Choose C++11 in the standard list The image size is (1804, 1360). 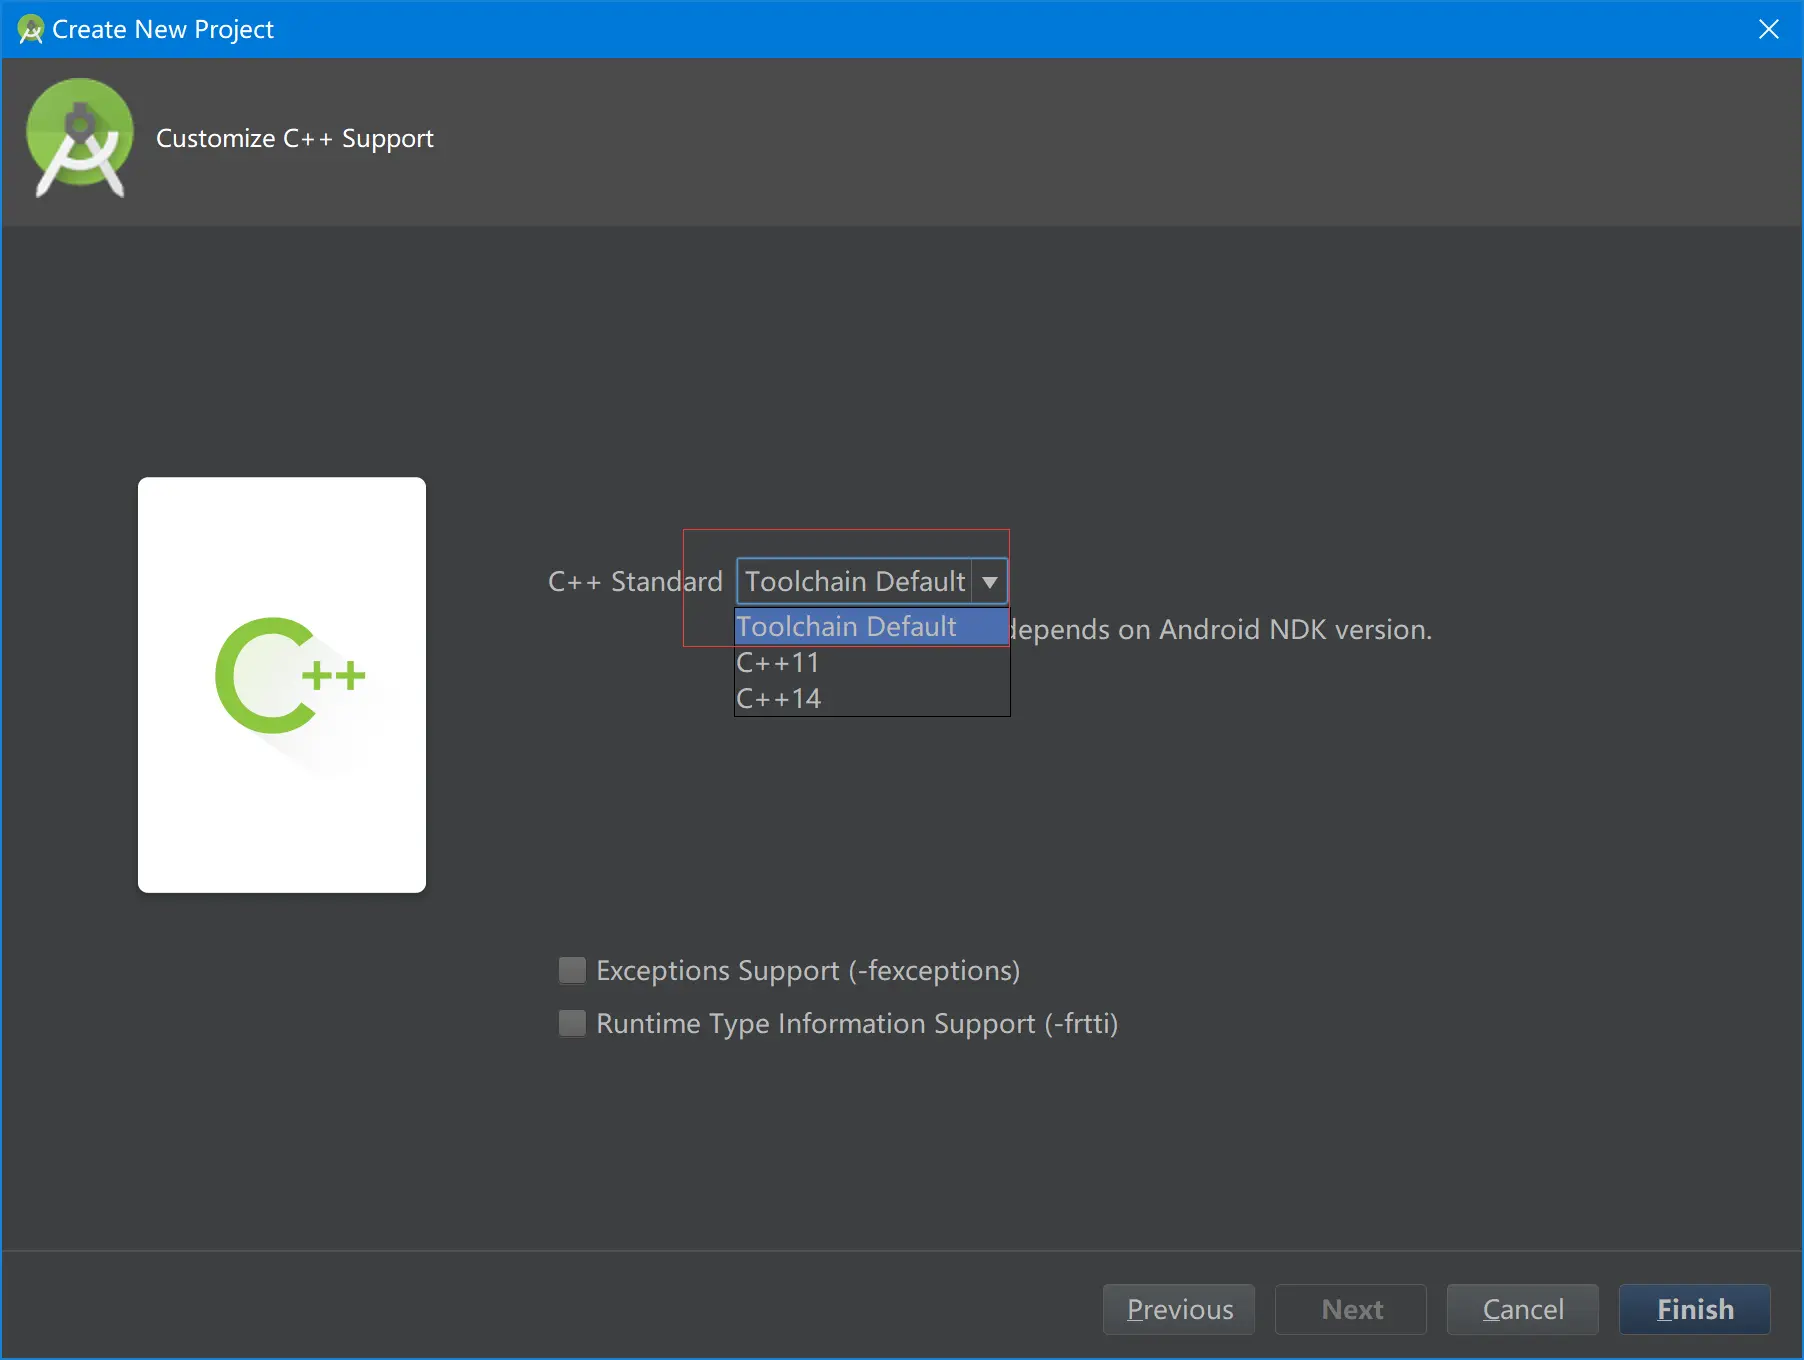point(872,663)
